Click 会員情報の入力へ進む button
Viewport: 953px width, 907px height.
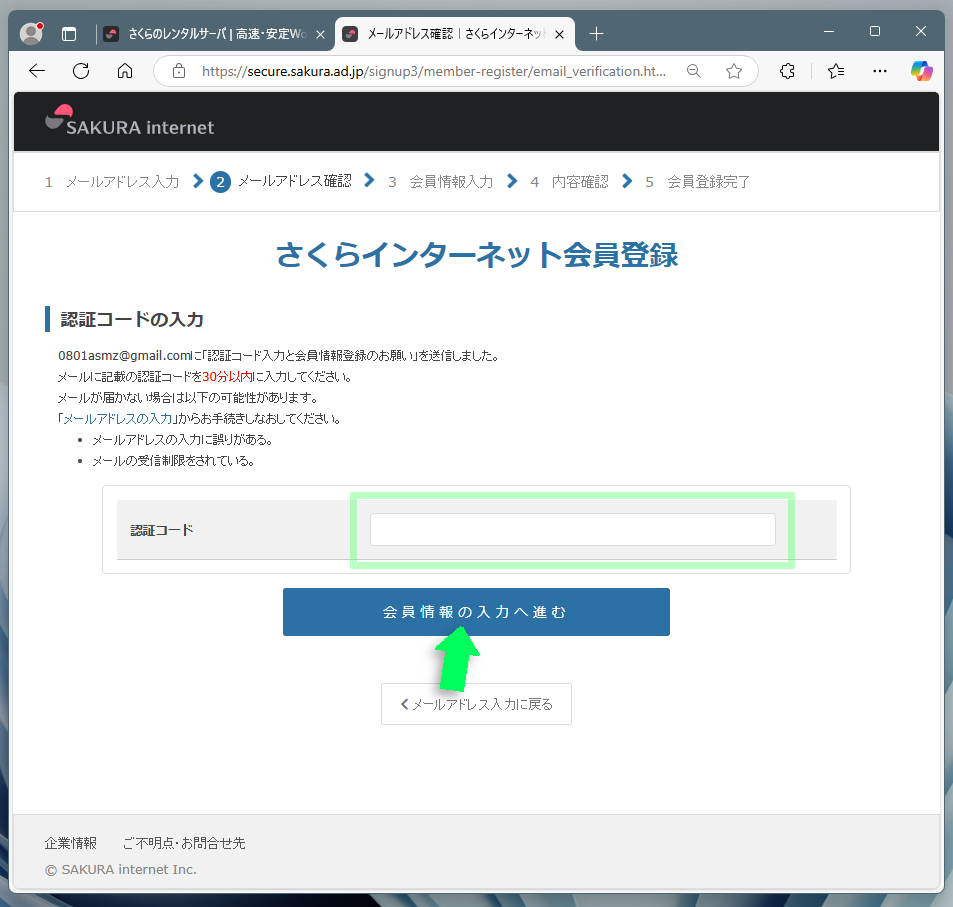(476, 612)
